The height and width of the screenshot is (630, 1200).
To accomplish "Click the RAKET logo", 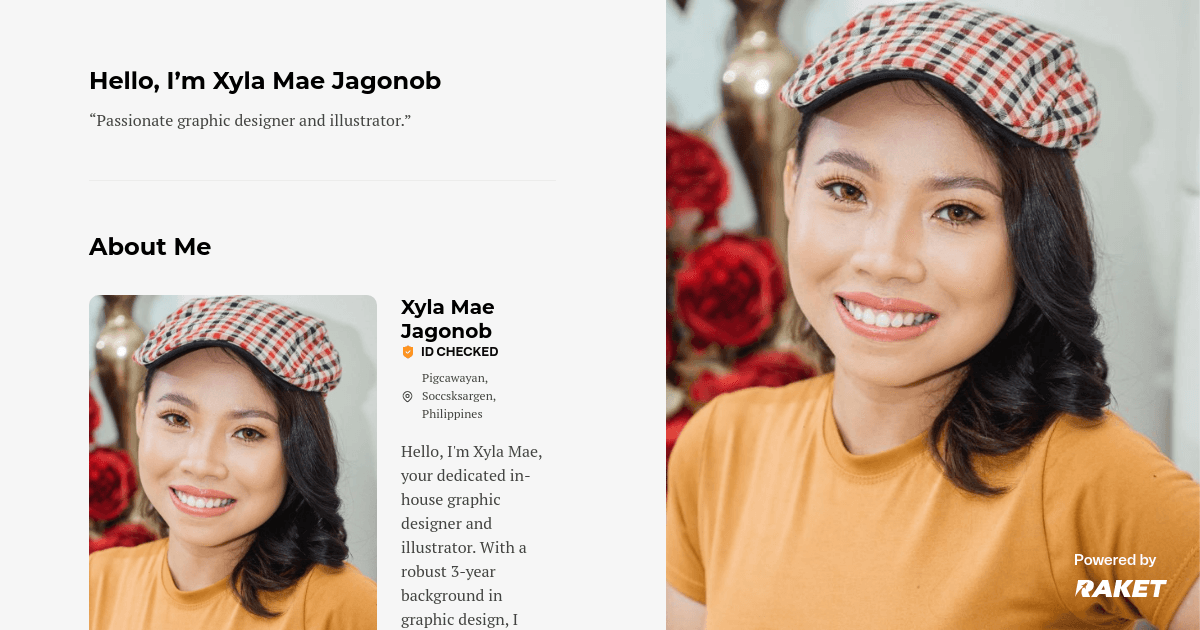I will point(1120,589).
